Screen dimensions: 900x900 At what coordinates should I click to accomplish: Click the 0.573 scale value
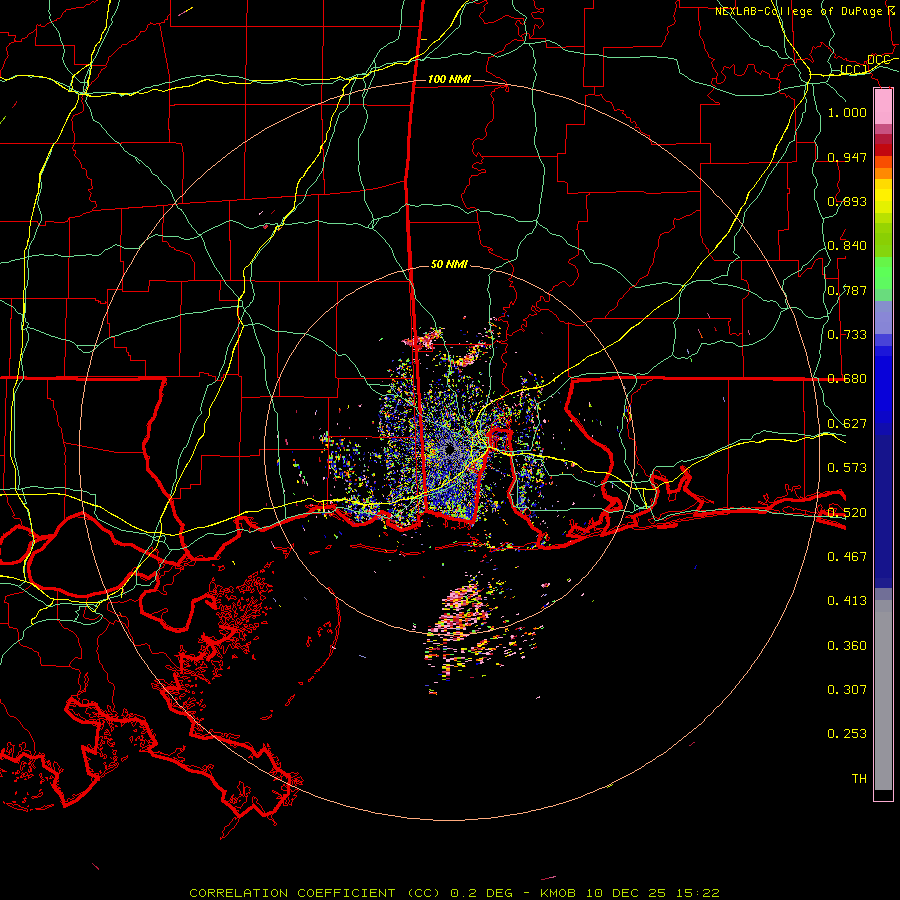tap(847, 468)
